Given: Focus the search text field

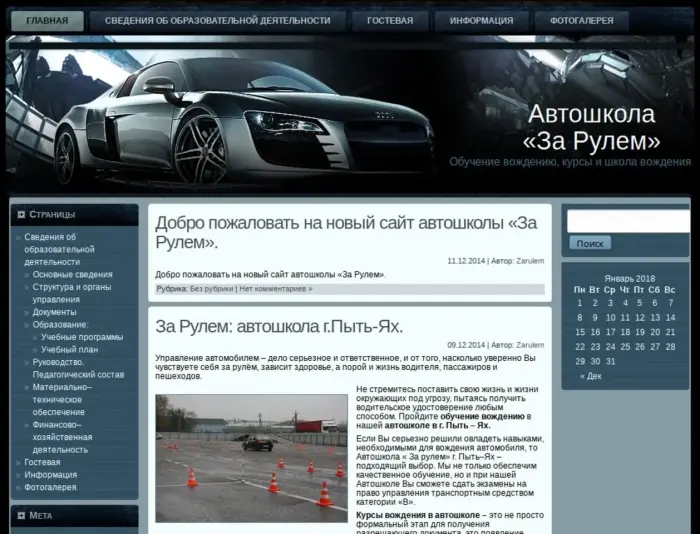Looking at the screenshot, I should [x=628, y=221].
